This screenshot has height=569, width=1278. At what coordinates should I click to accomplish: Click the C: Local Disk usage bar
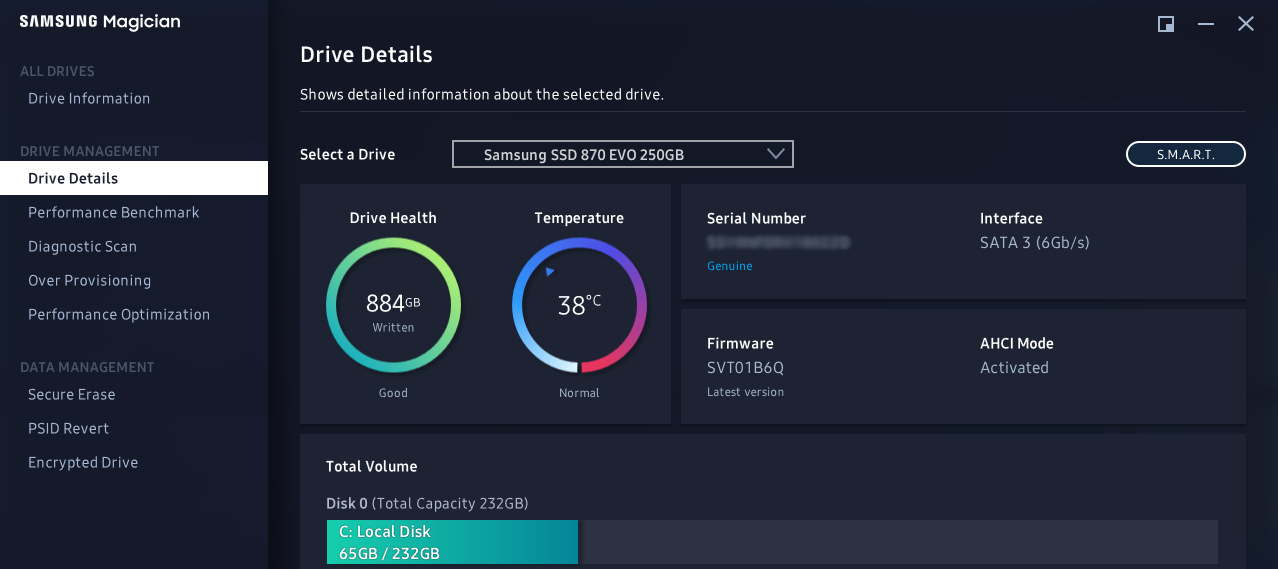(x=452, y=542)
